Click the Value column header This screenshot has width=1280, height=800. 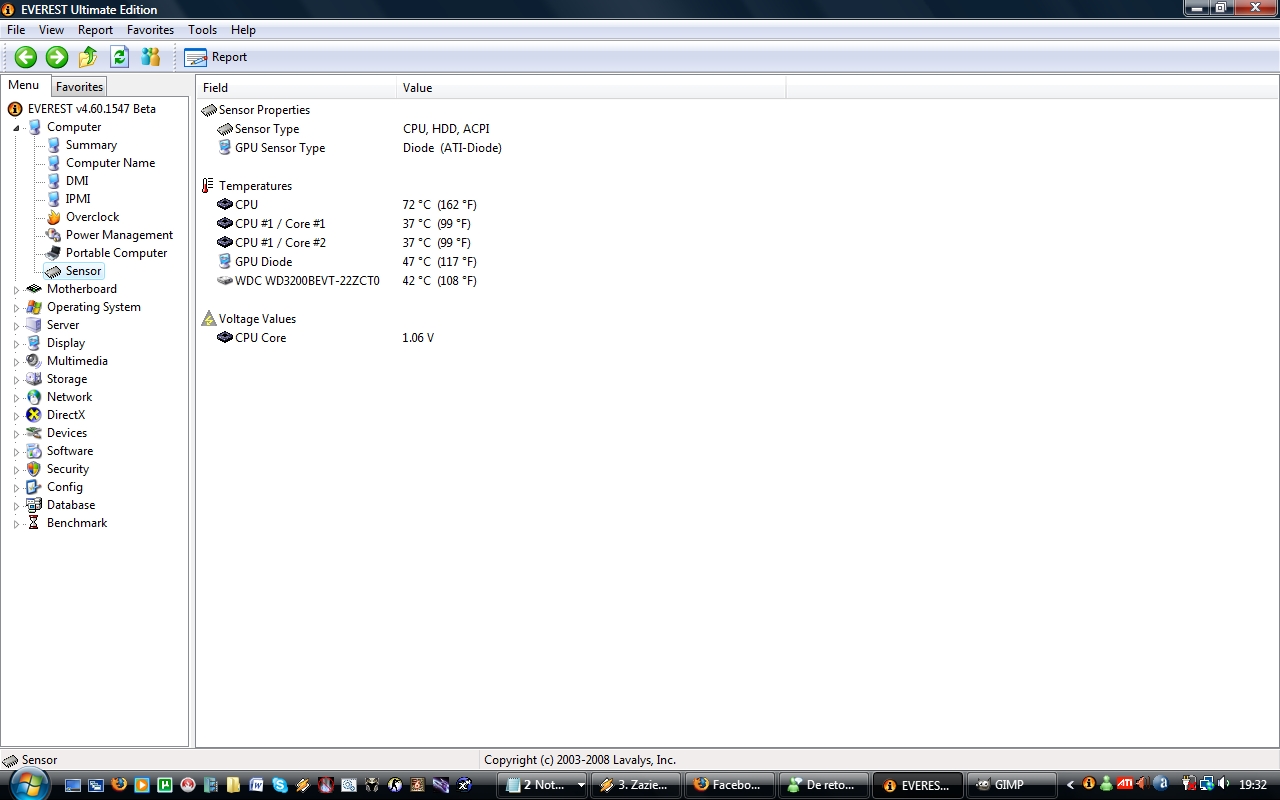pos(591,88)
